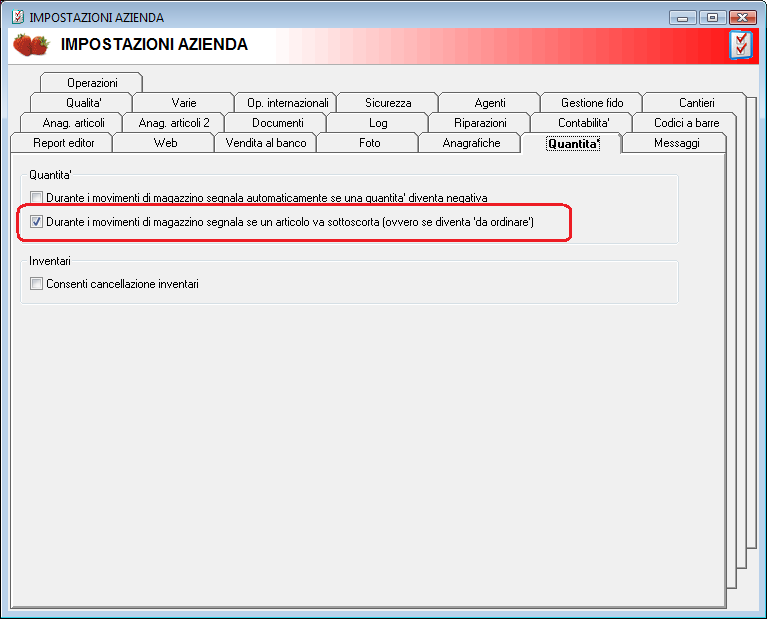Open the Vendita al banco tab
The image size is (767, 619).
point(266,143)
